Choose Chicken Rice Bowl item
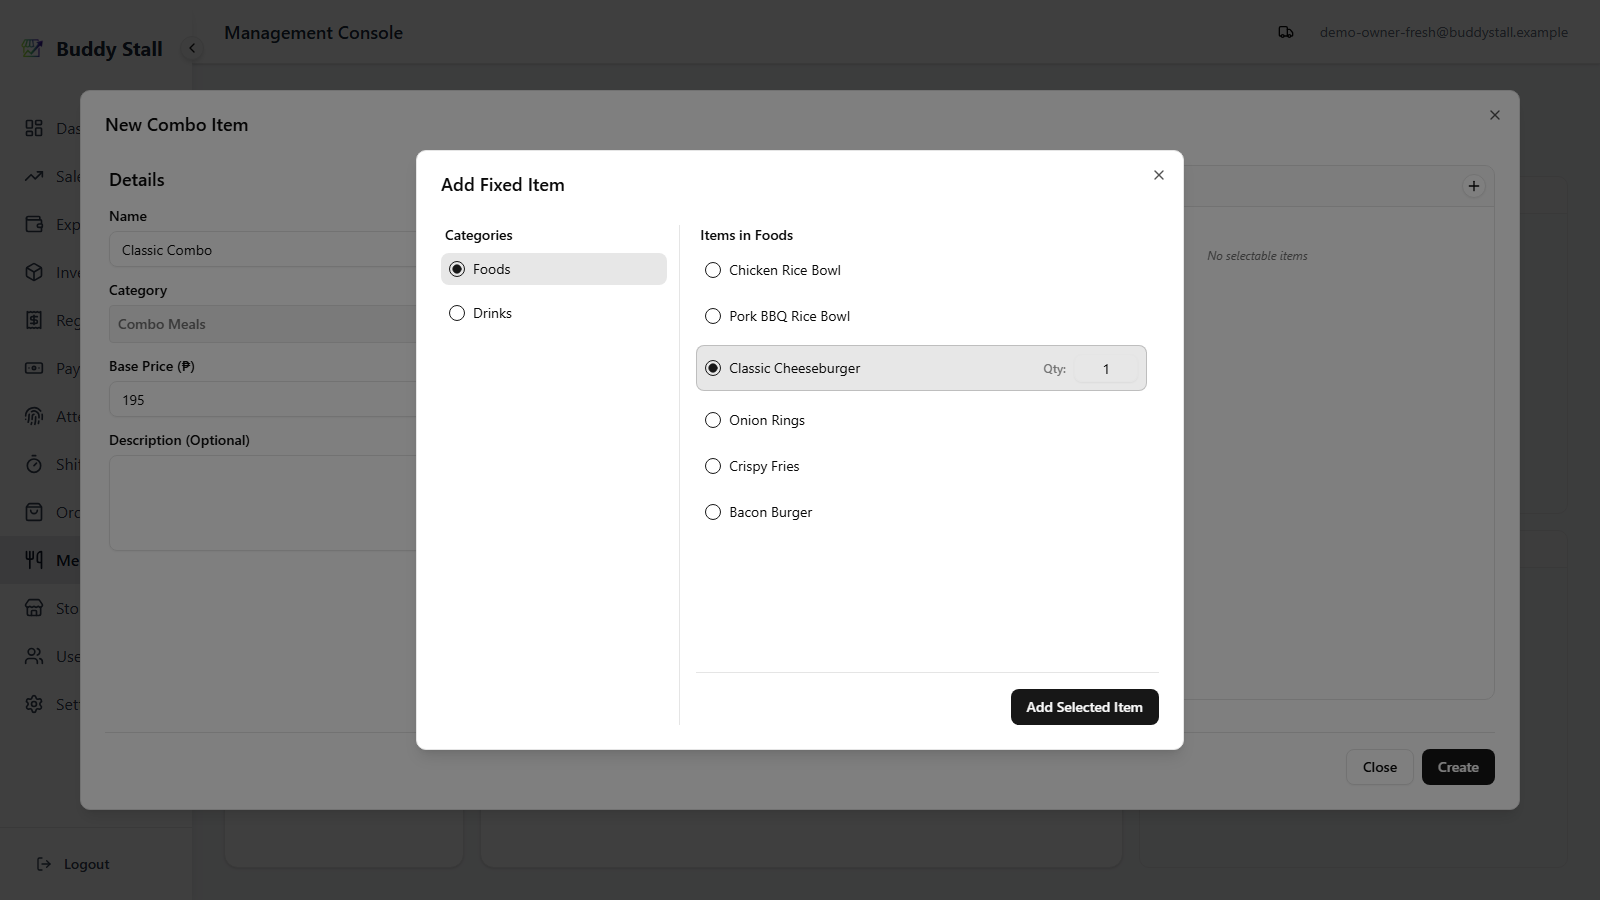 [x=713, y=270]
